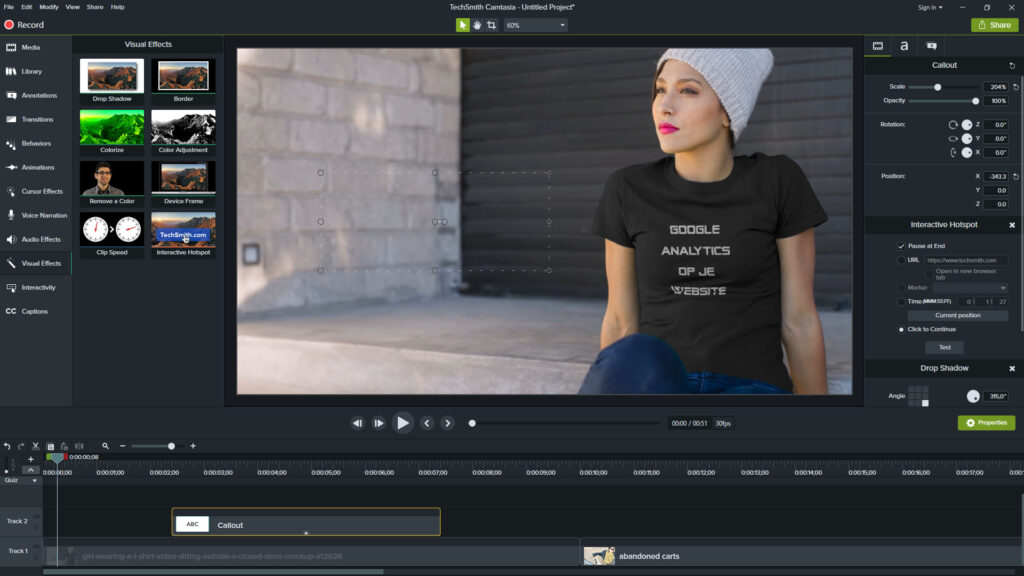Click the Drop Shadow angle dial
The height and width of the screenshot is (576, 1024).
(x=972, y=396)
